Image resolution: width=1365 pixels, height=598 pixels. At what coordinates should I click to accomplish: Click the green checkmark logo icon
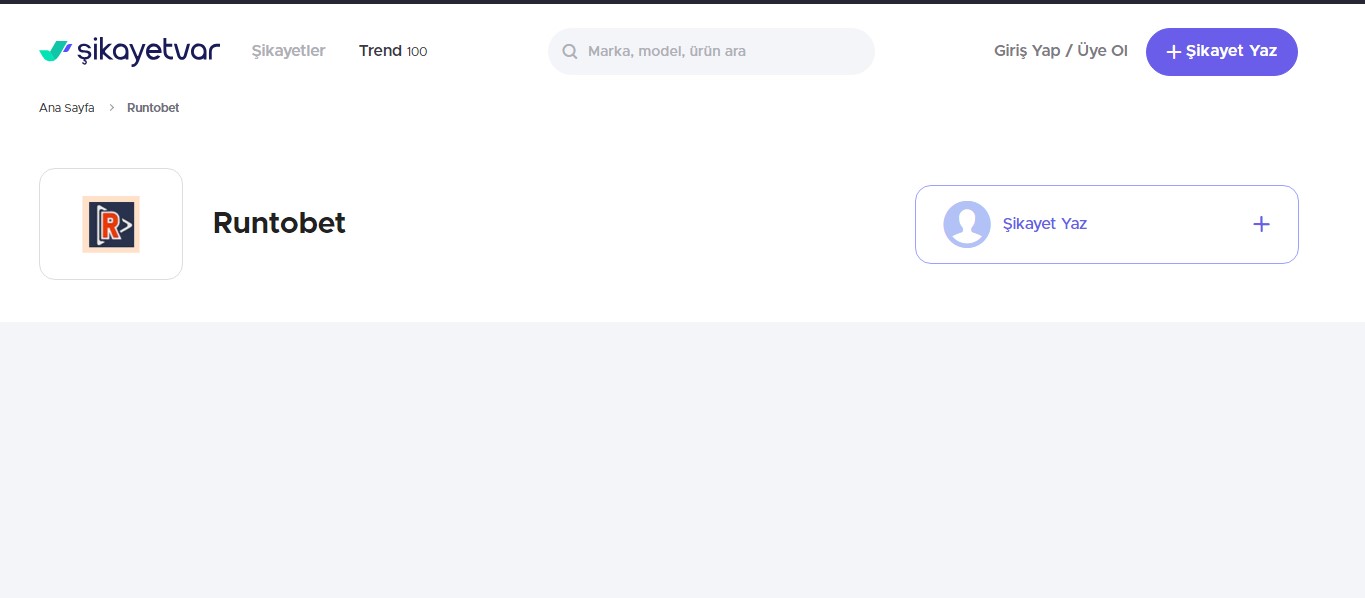[55, 51]
